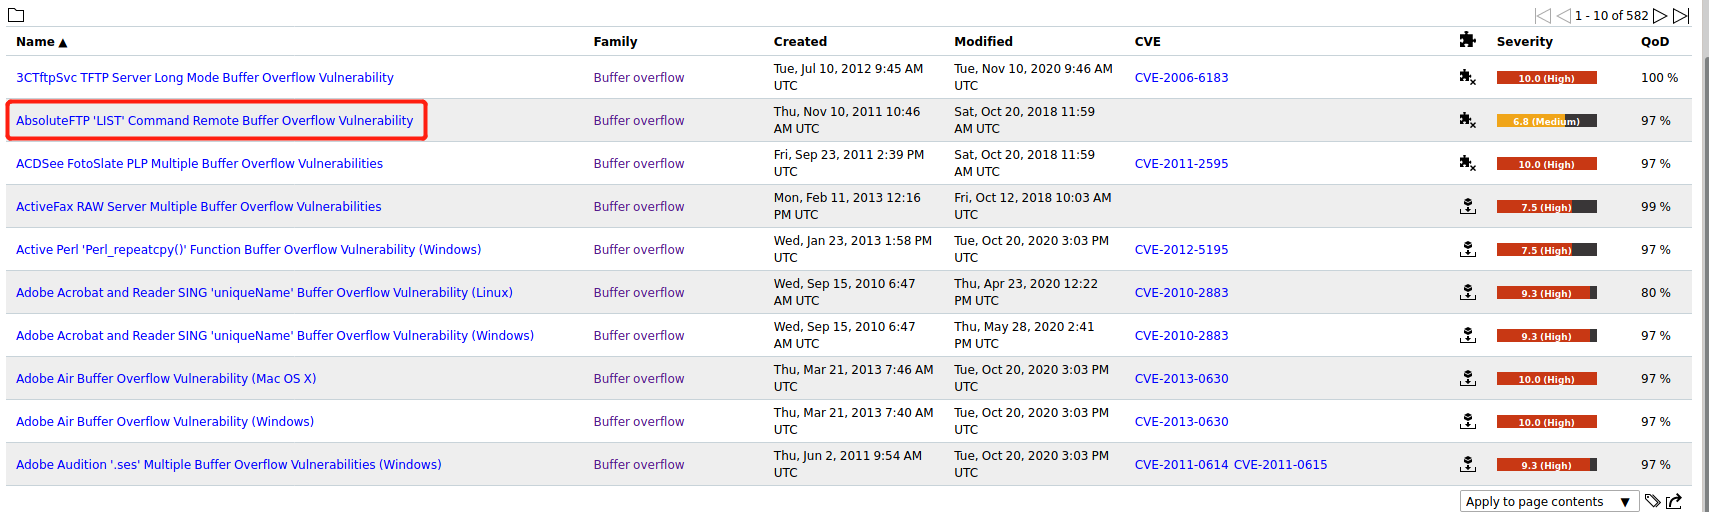Click the tag icon to add tags
Viewport: 1709px width, 512px height.
coord(1652,501)
